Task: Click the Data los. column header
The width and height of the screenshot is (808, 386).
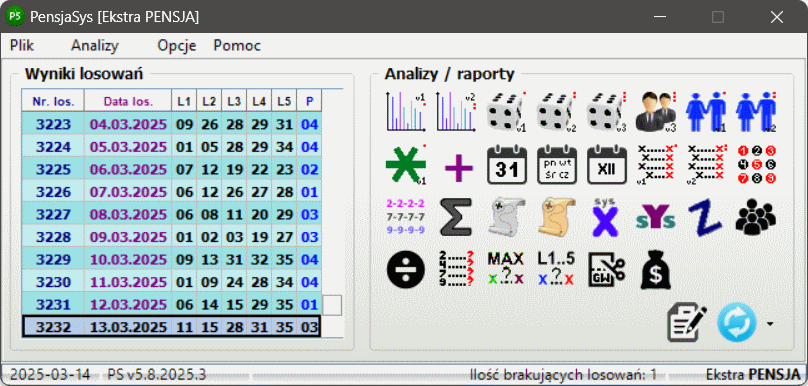Action: (128, 101)
